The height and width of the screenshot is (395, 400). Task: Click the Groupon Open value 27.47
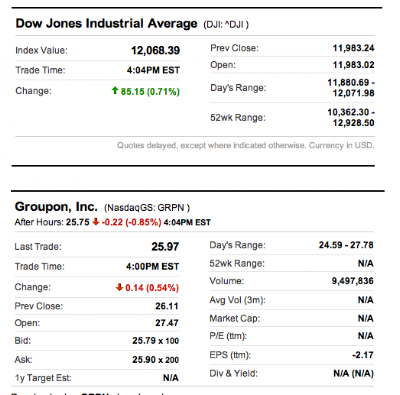point(167,323)
